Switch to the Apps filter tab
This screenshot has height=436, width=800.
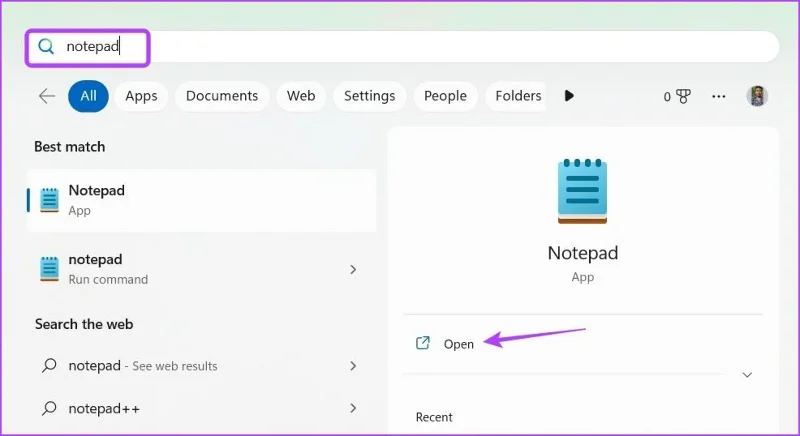click(x=141, y=96)
